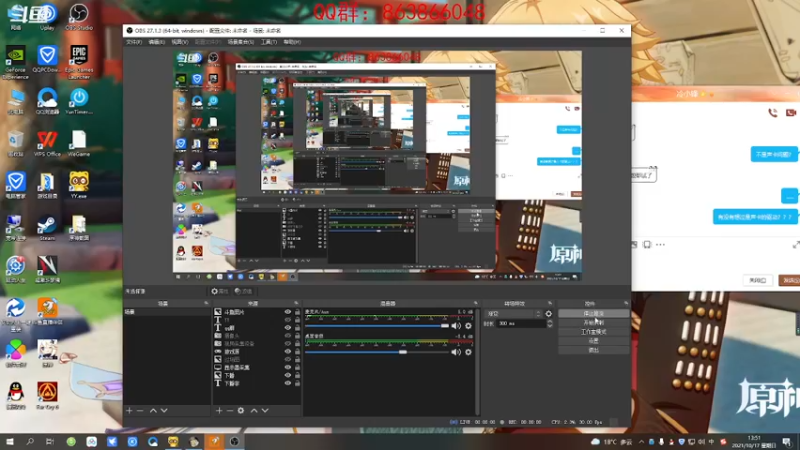Viewport: 800px width, 450px height.
Task: Select the Steam desktop icon
Action: click(47, 228)
